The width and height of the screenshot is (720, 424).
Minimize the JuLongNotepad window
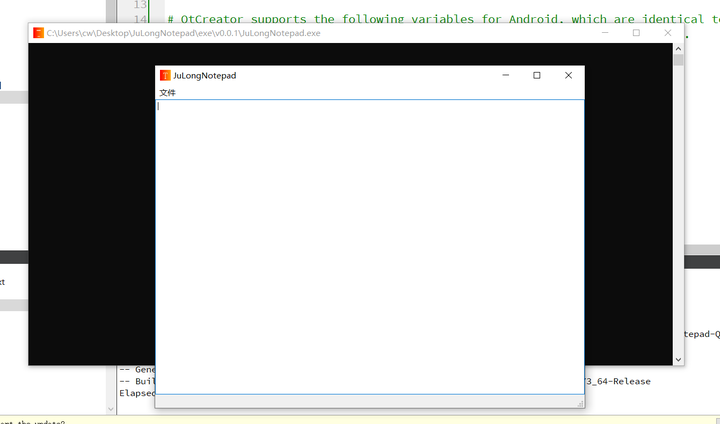pyautogui.click(x=506, y=75)
